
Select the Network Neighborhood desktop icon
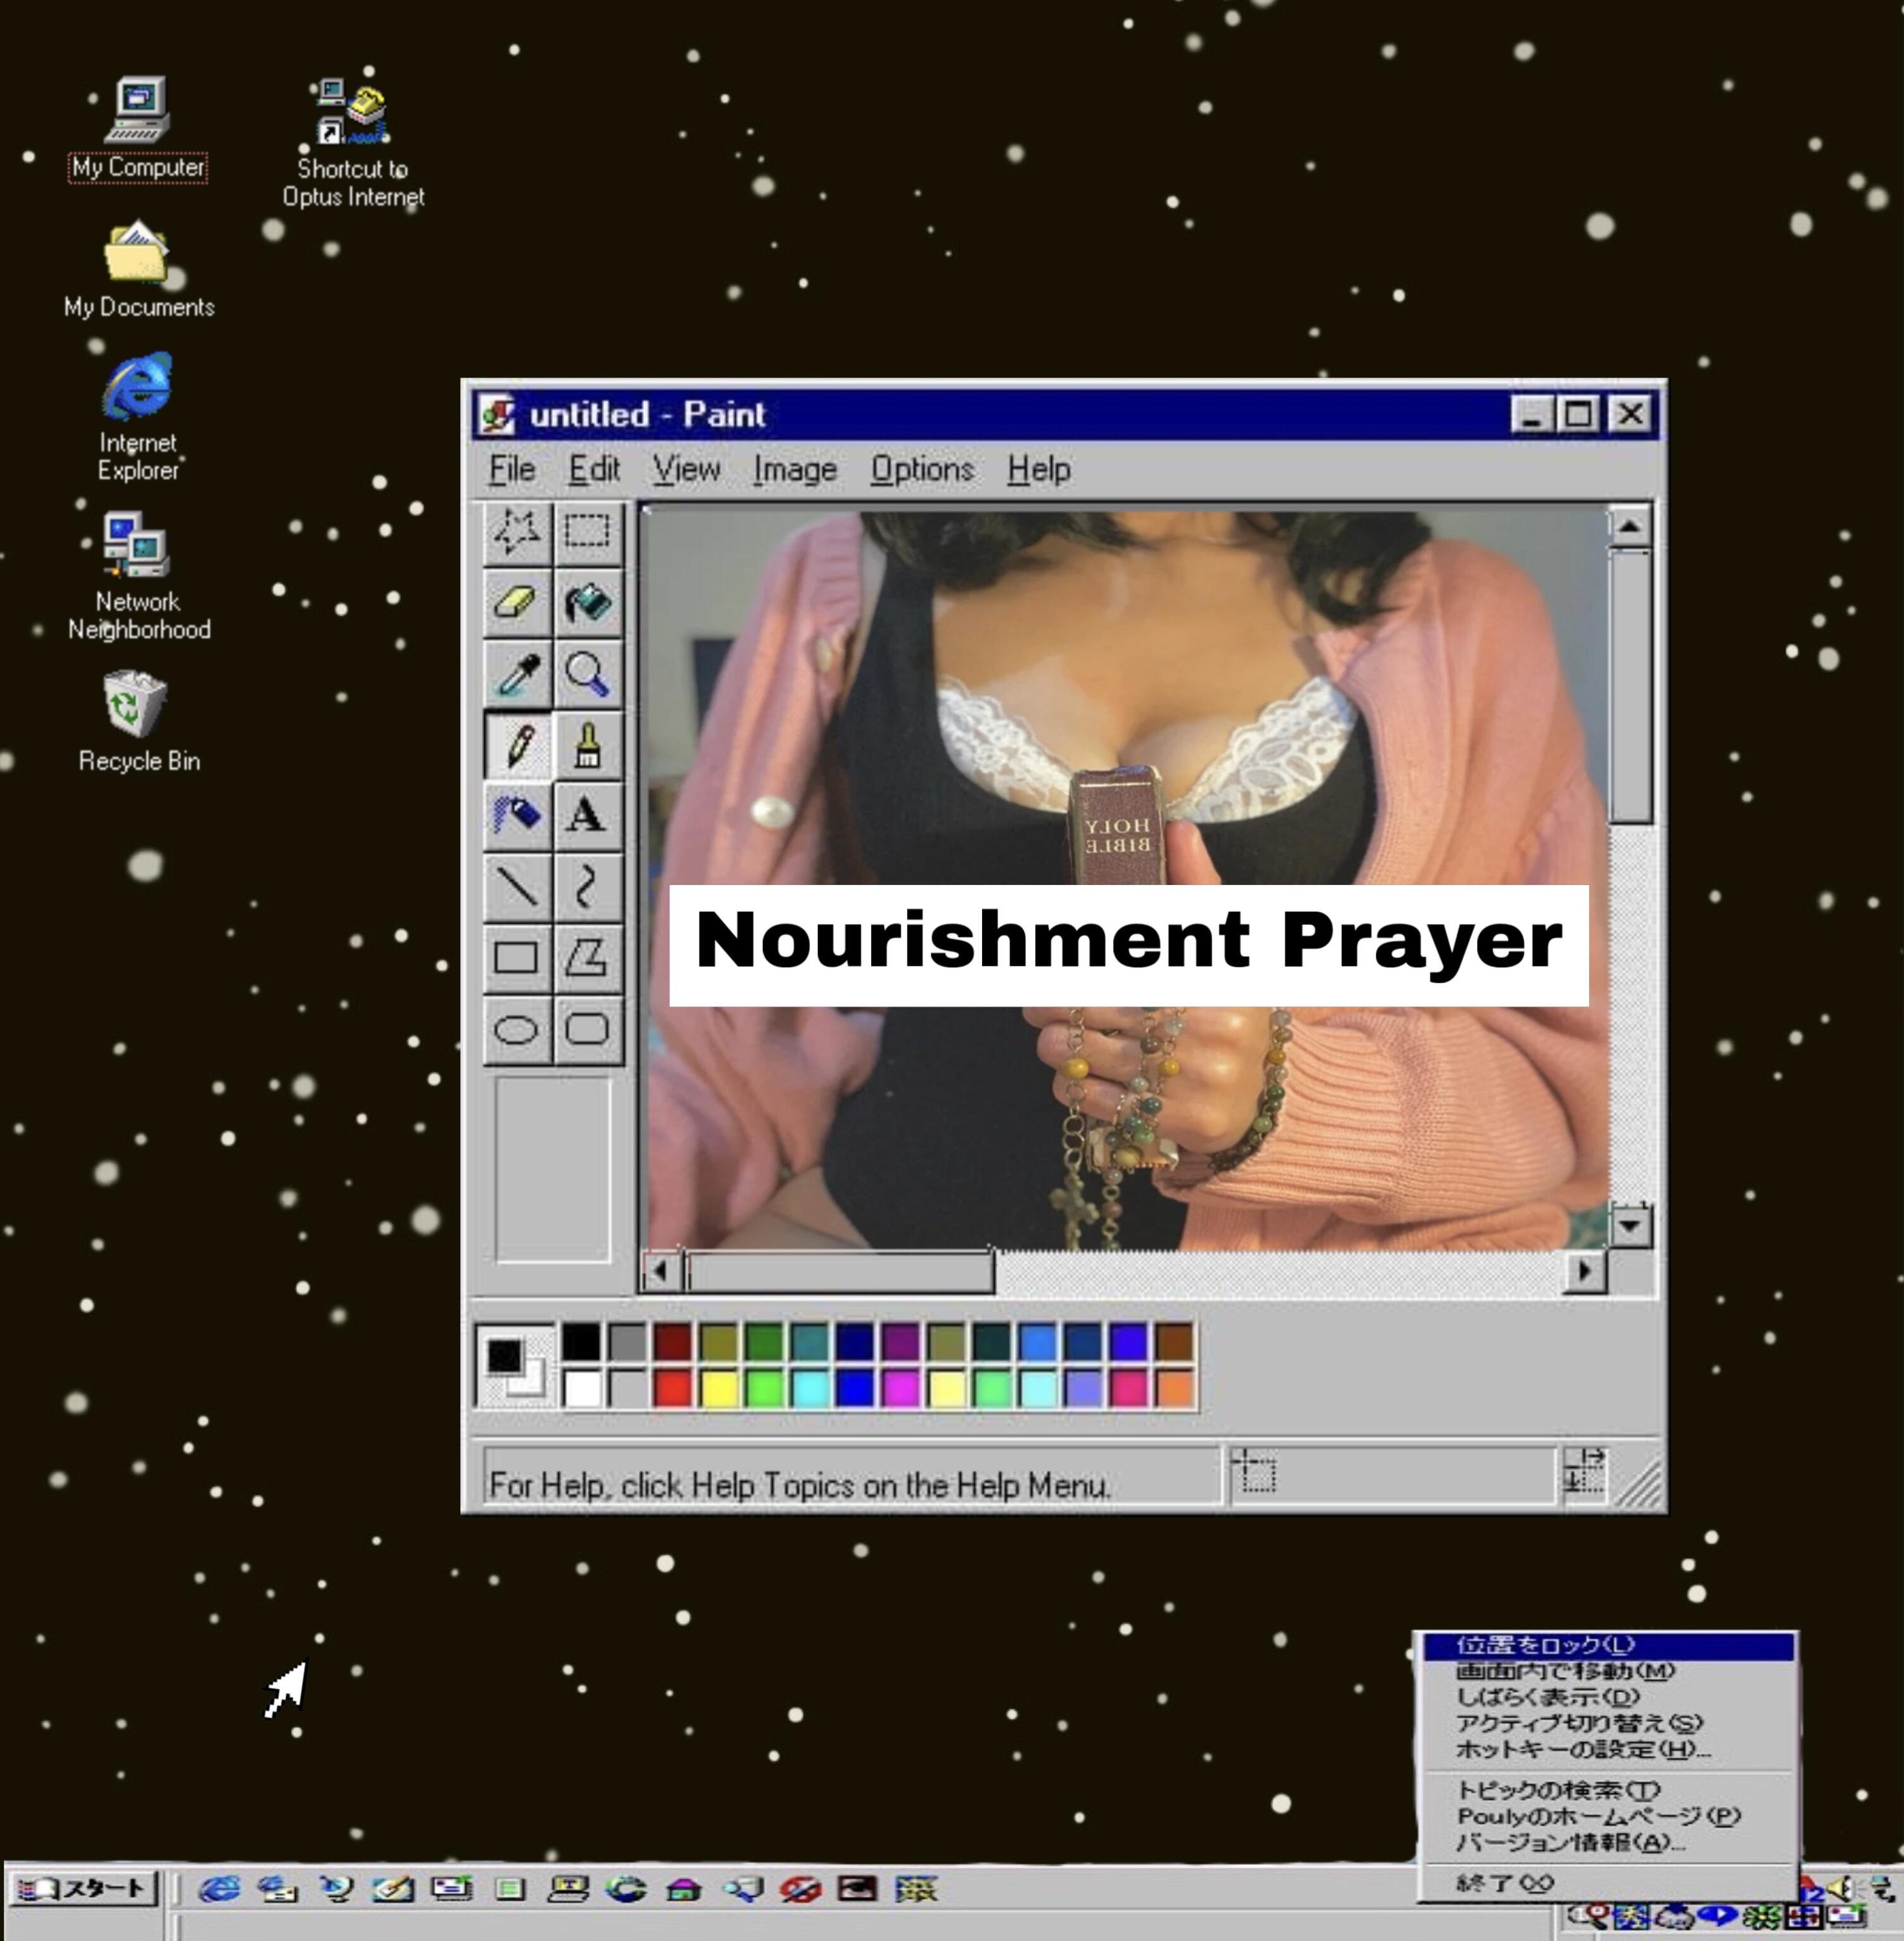(x=138, y=575)
